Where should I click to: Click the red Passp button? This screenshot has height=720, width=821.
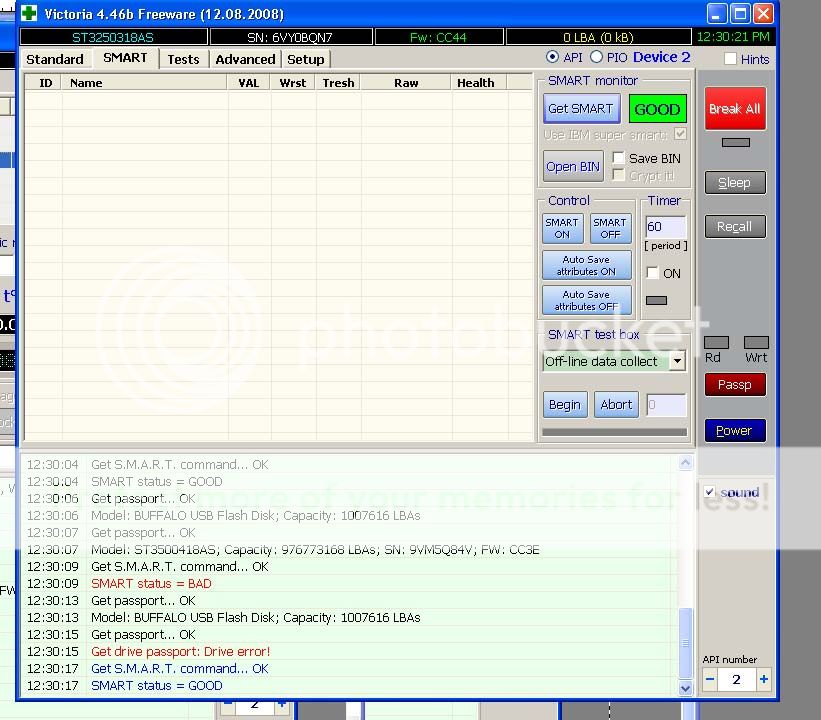coord(735,384)
